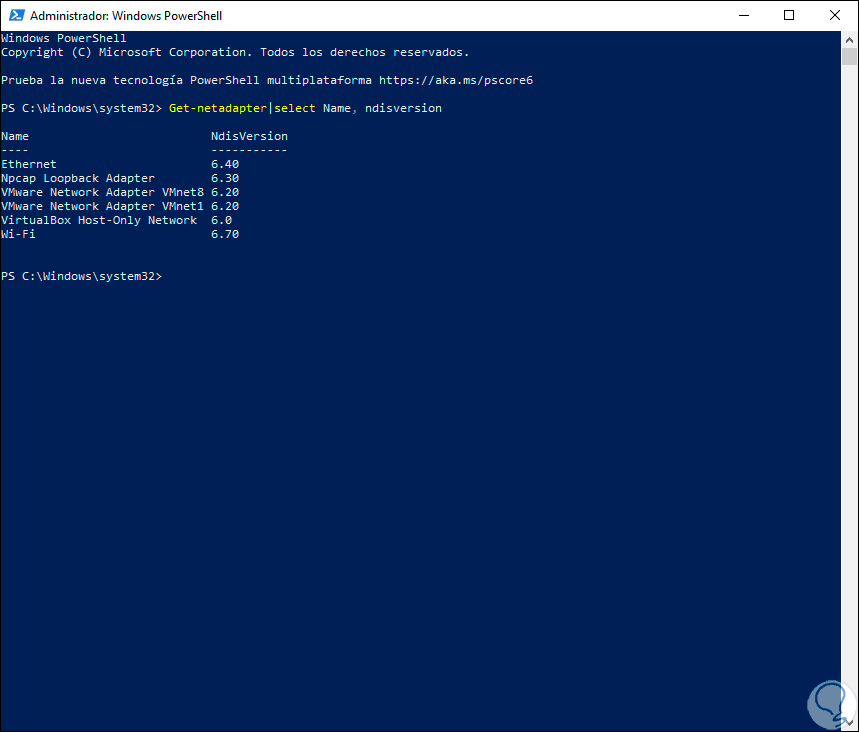Click the https://aka.ms/pscore6 URL text
The image size is (859, 732).
456,81
